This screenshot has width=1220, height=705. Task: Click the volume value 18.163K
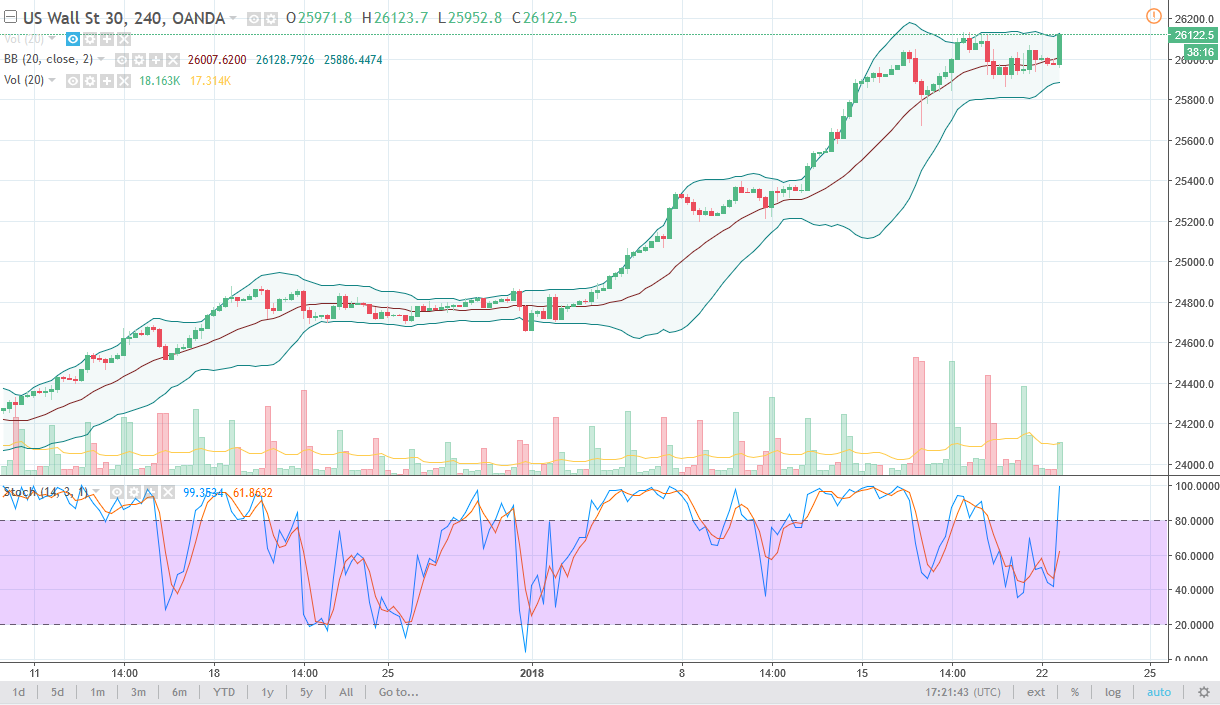[x=160, y=80]
